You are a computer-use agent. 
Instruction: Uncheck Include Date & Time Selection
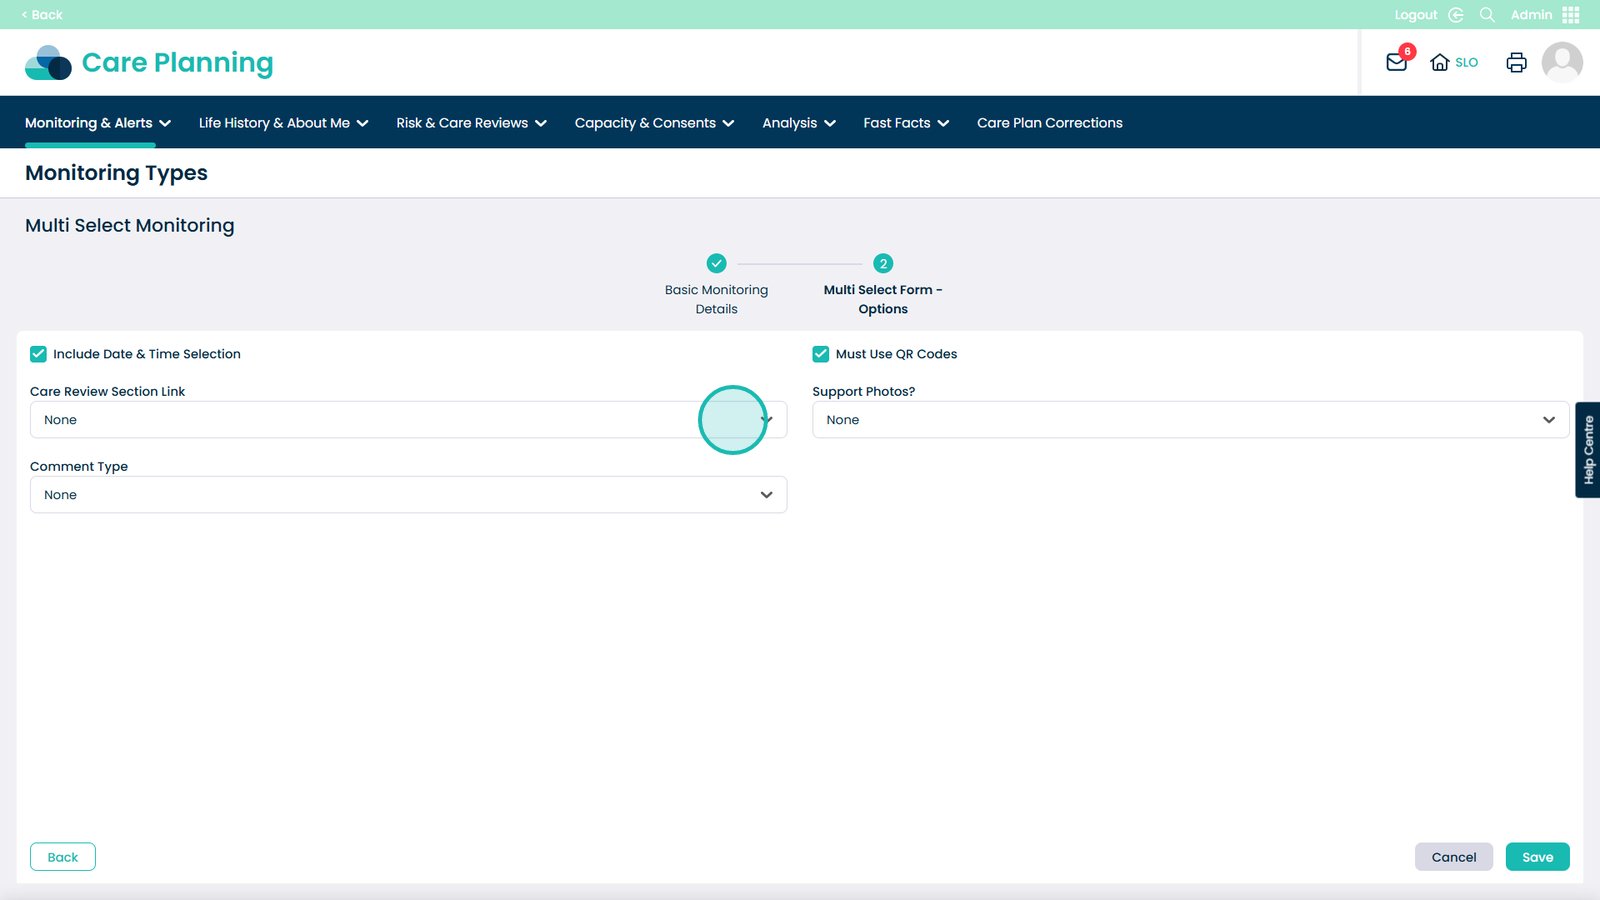[x=39, y=354]
